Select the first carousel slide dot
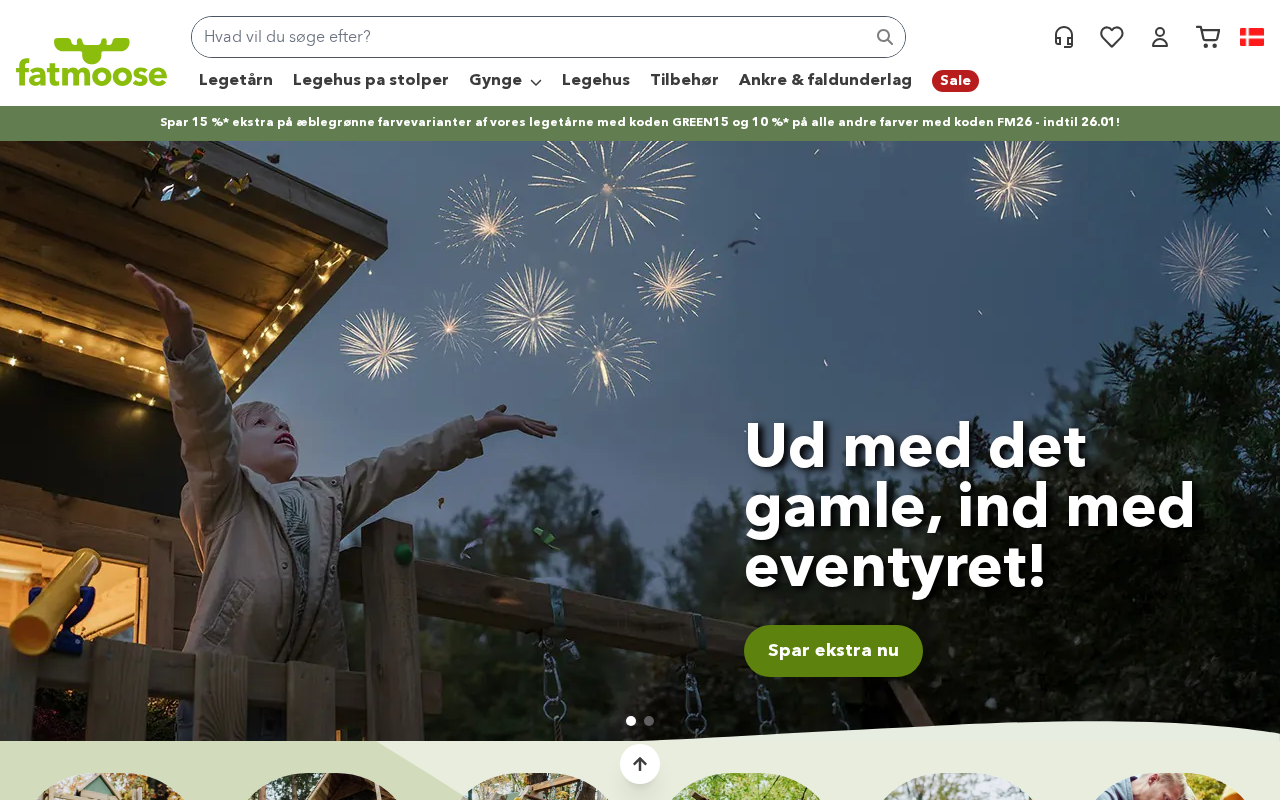 pyautogui.click(x=631, y=721)
